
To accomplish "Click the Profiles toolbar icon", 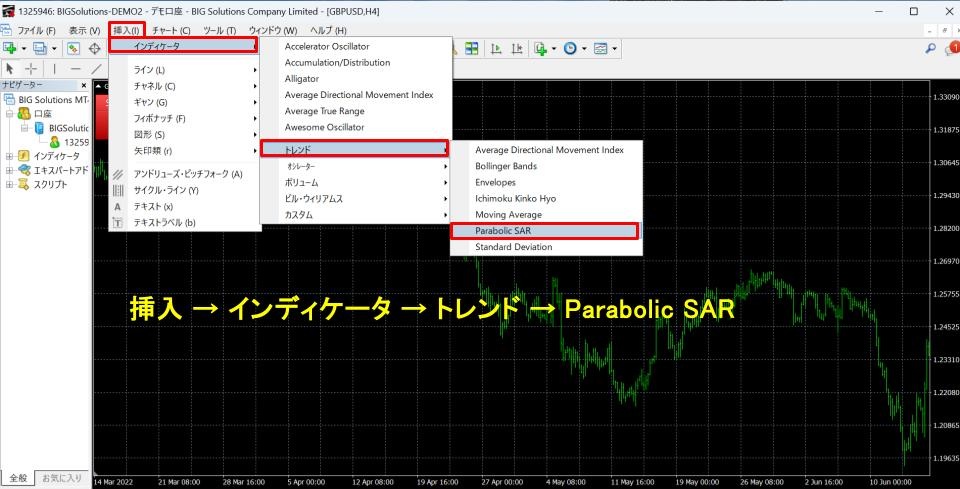I will click(40, 48).
